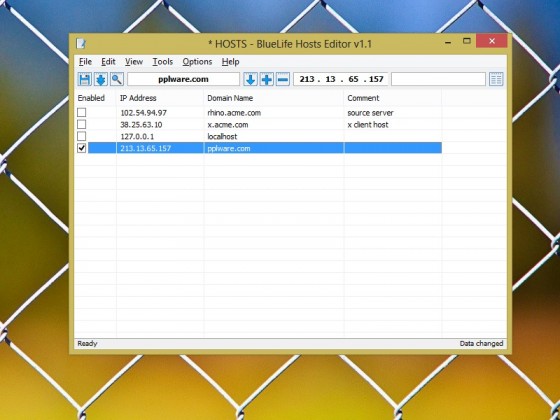
Task: Sort by the Comment column header
Action: tap(393, 98)
